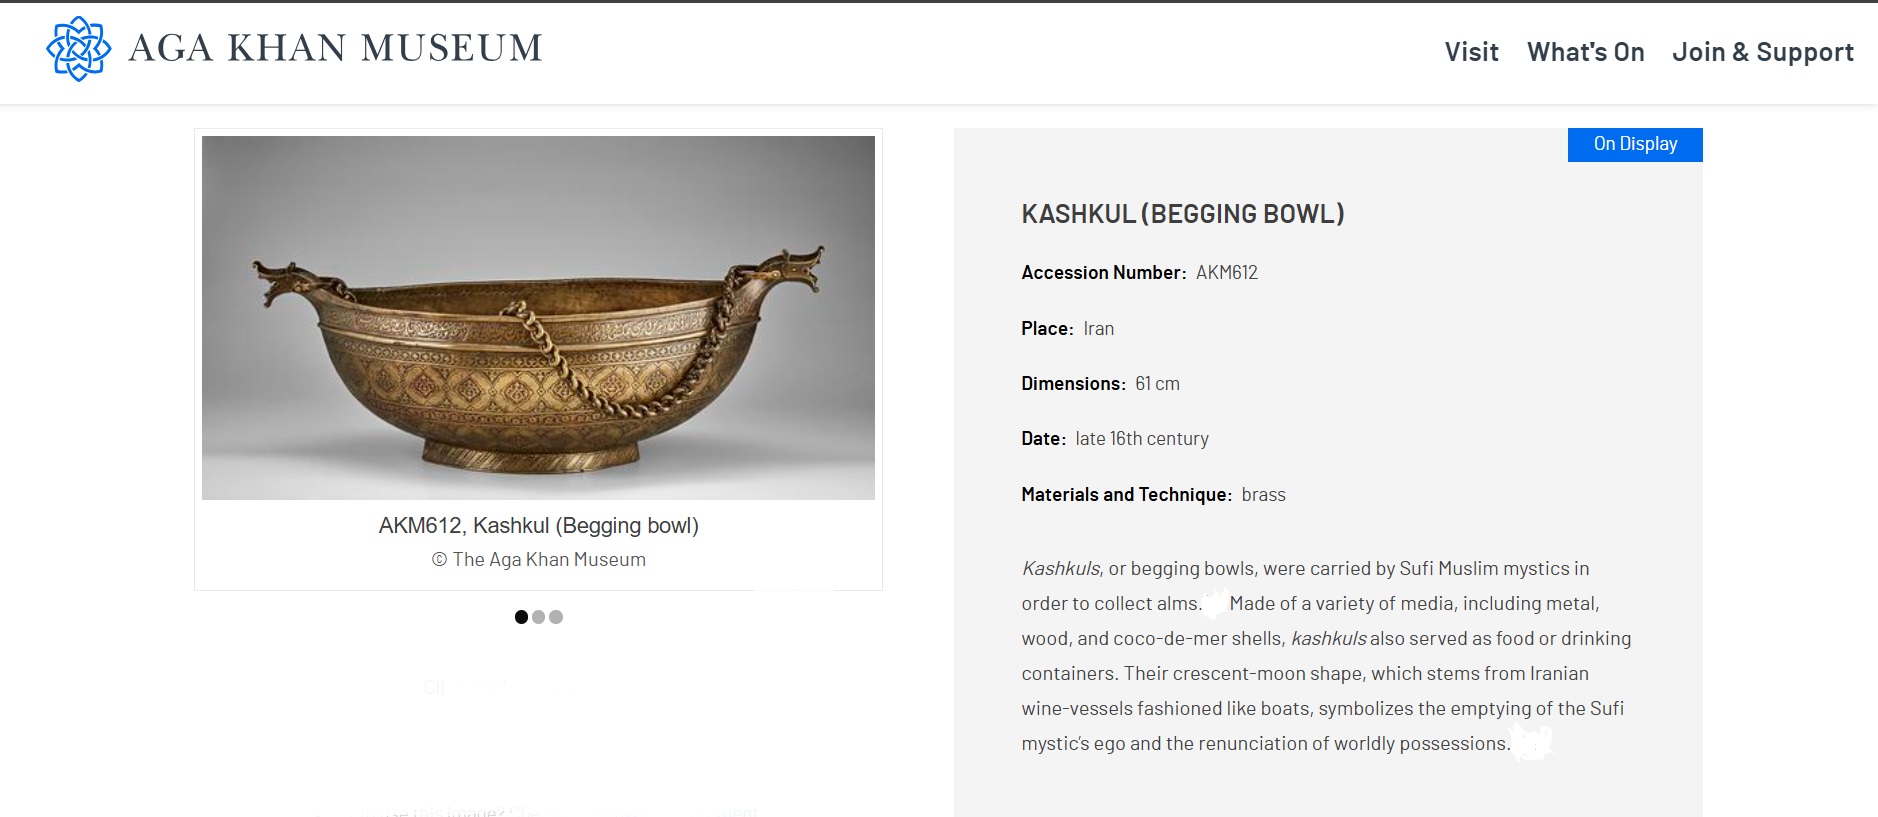Click the blue On Display badge
The width and height of the screenshot is (1878, 817).
point(1634,144)
